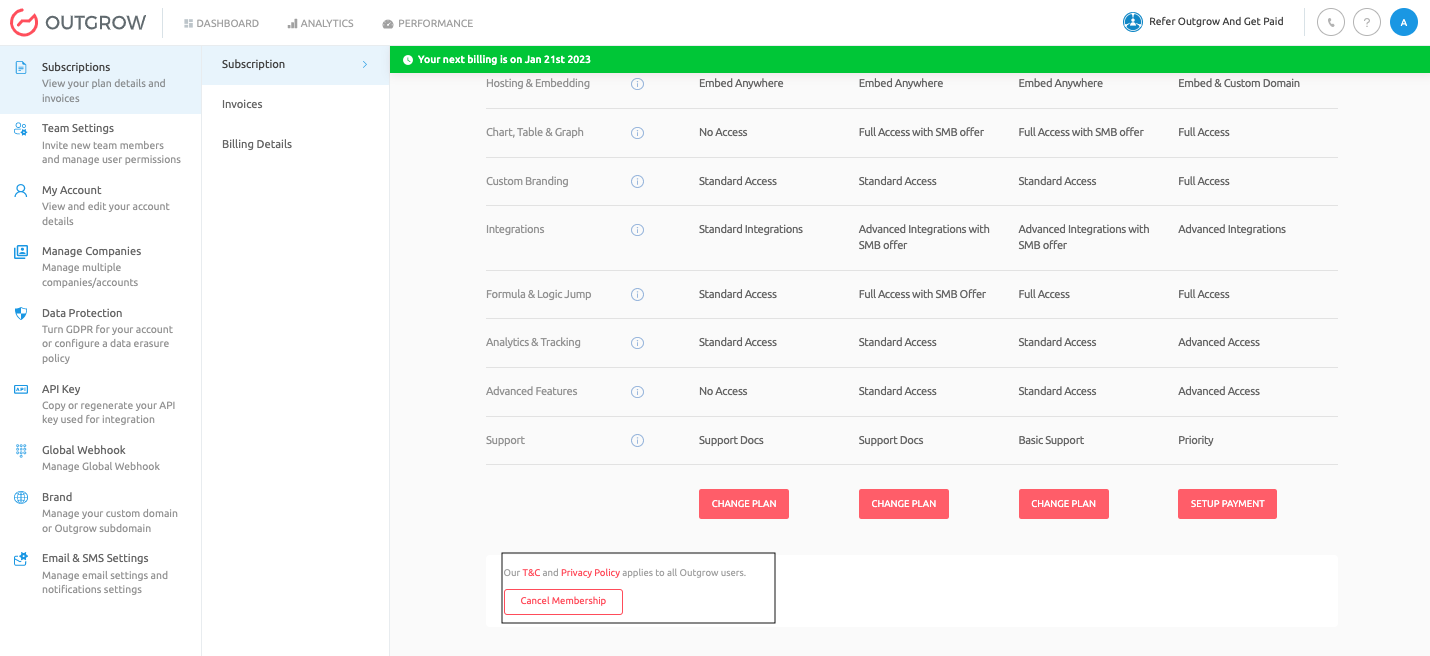
Task: Click the Outgrow logo
Action: [x=78, y=22]
